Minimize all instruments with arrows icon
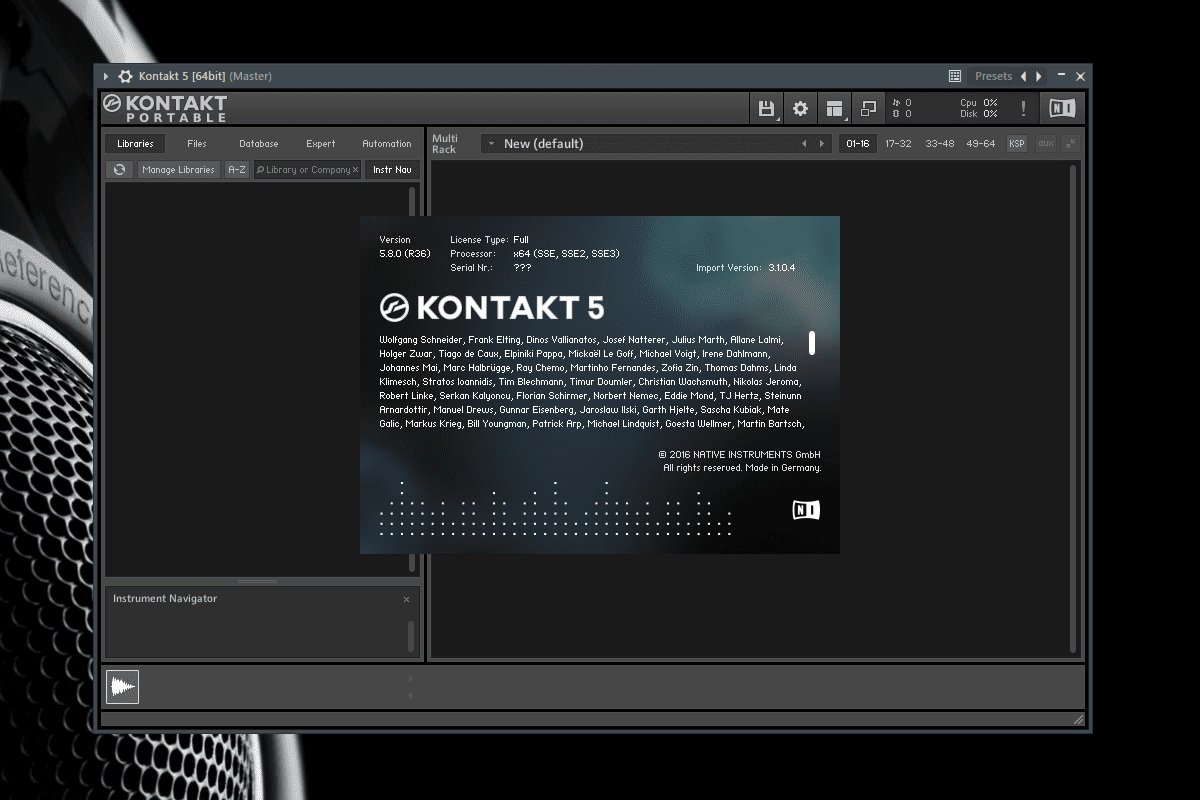This screenshot has width=1200, height=800. point(1071,144)
